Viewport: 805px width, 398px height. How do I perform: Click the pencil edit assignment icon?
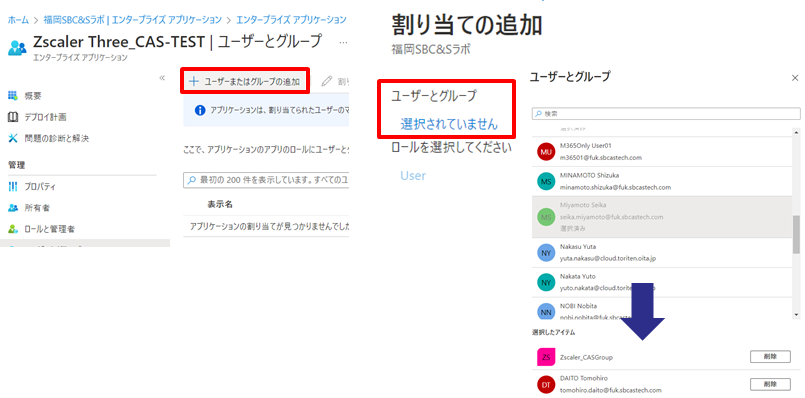click(x=327, y=81)
